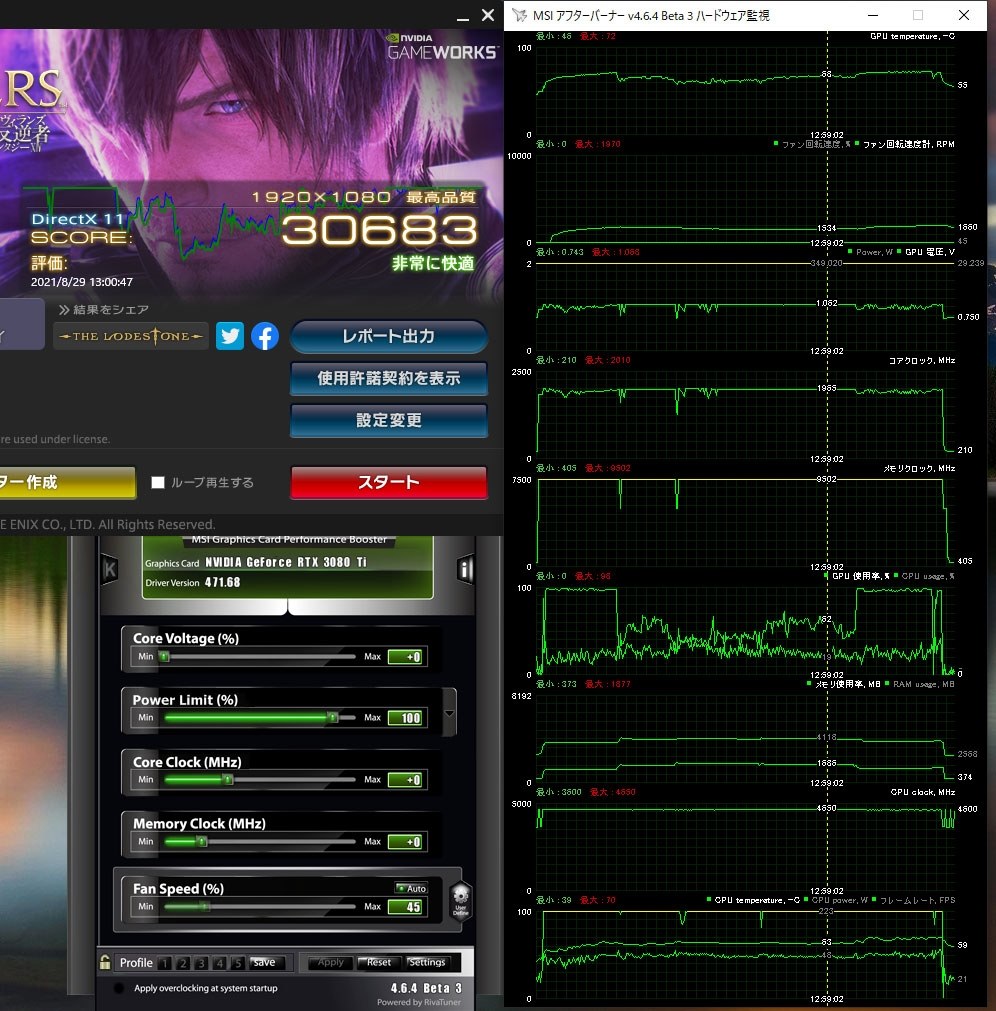
Task: Toggle the ループ再生する loop checkbox
Action: [158, 482]
